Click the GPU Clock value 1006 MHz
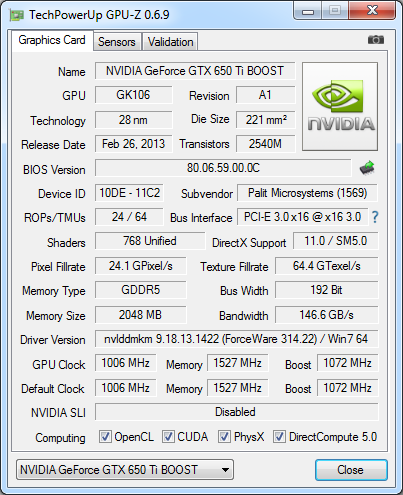This screenshot has width=403, height=495. (126, 363)
